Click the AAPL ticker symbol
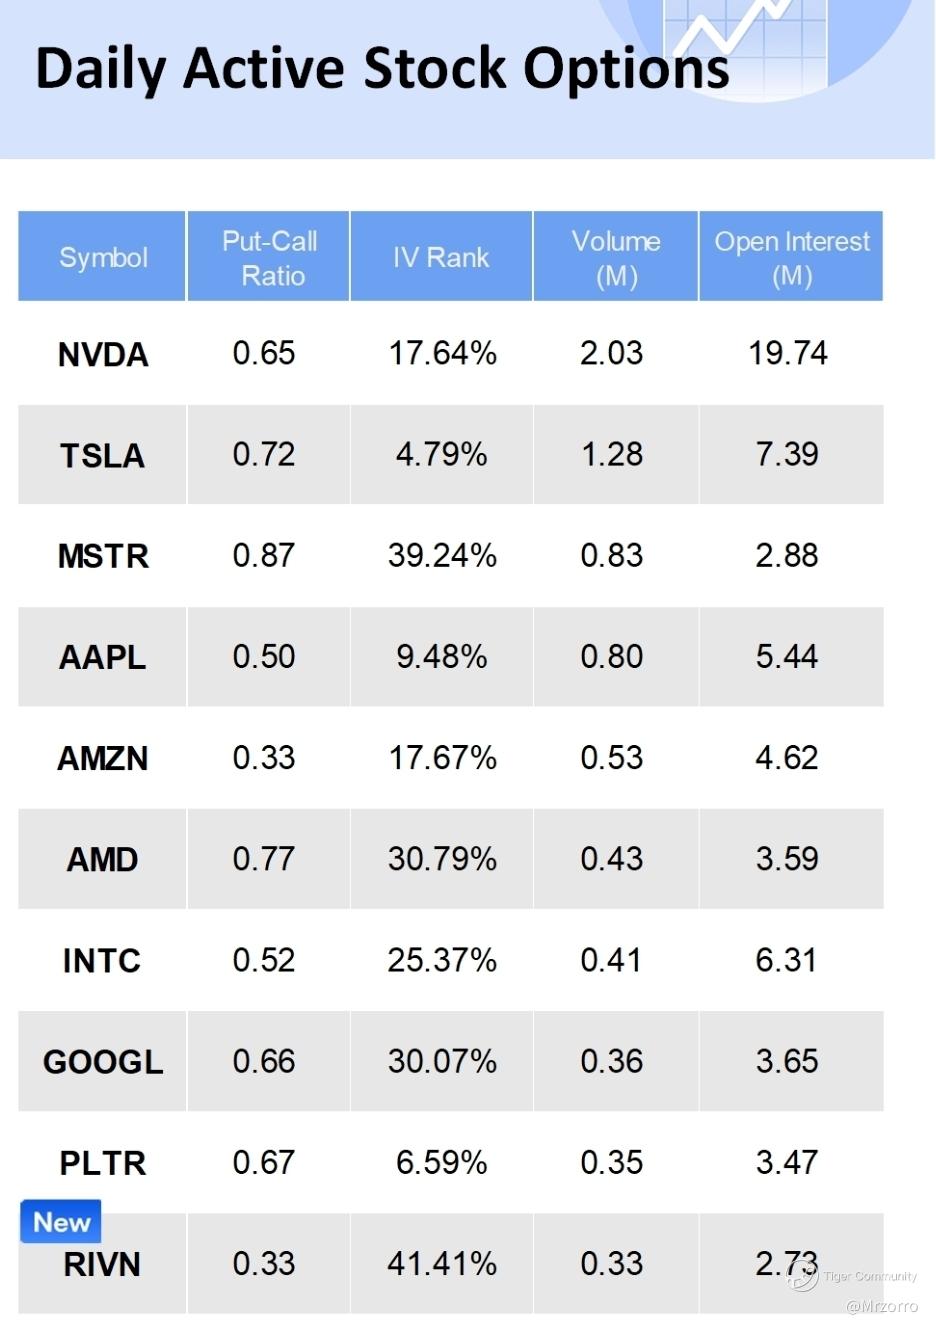This screenshot has width=936, height=1327. click(x=103, y=657)
